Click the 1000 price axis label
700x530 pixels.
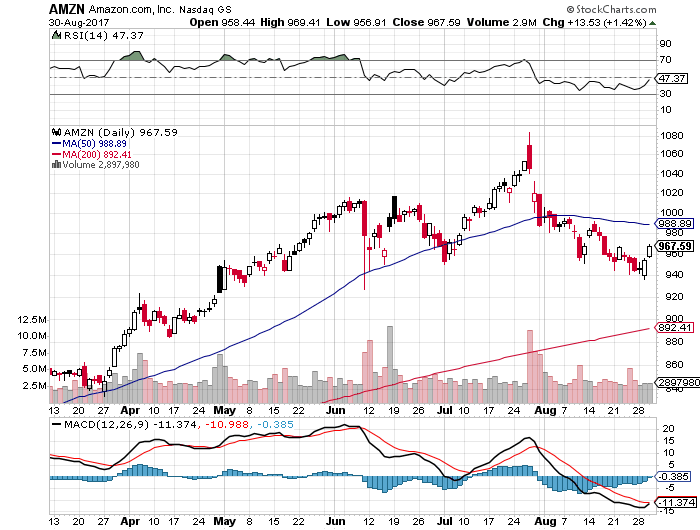click(x=671, y=213)
